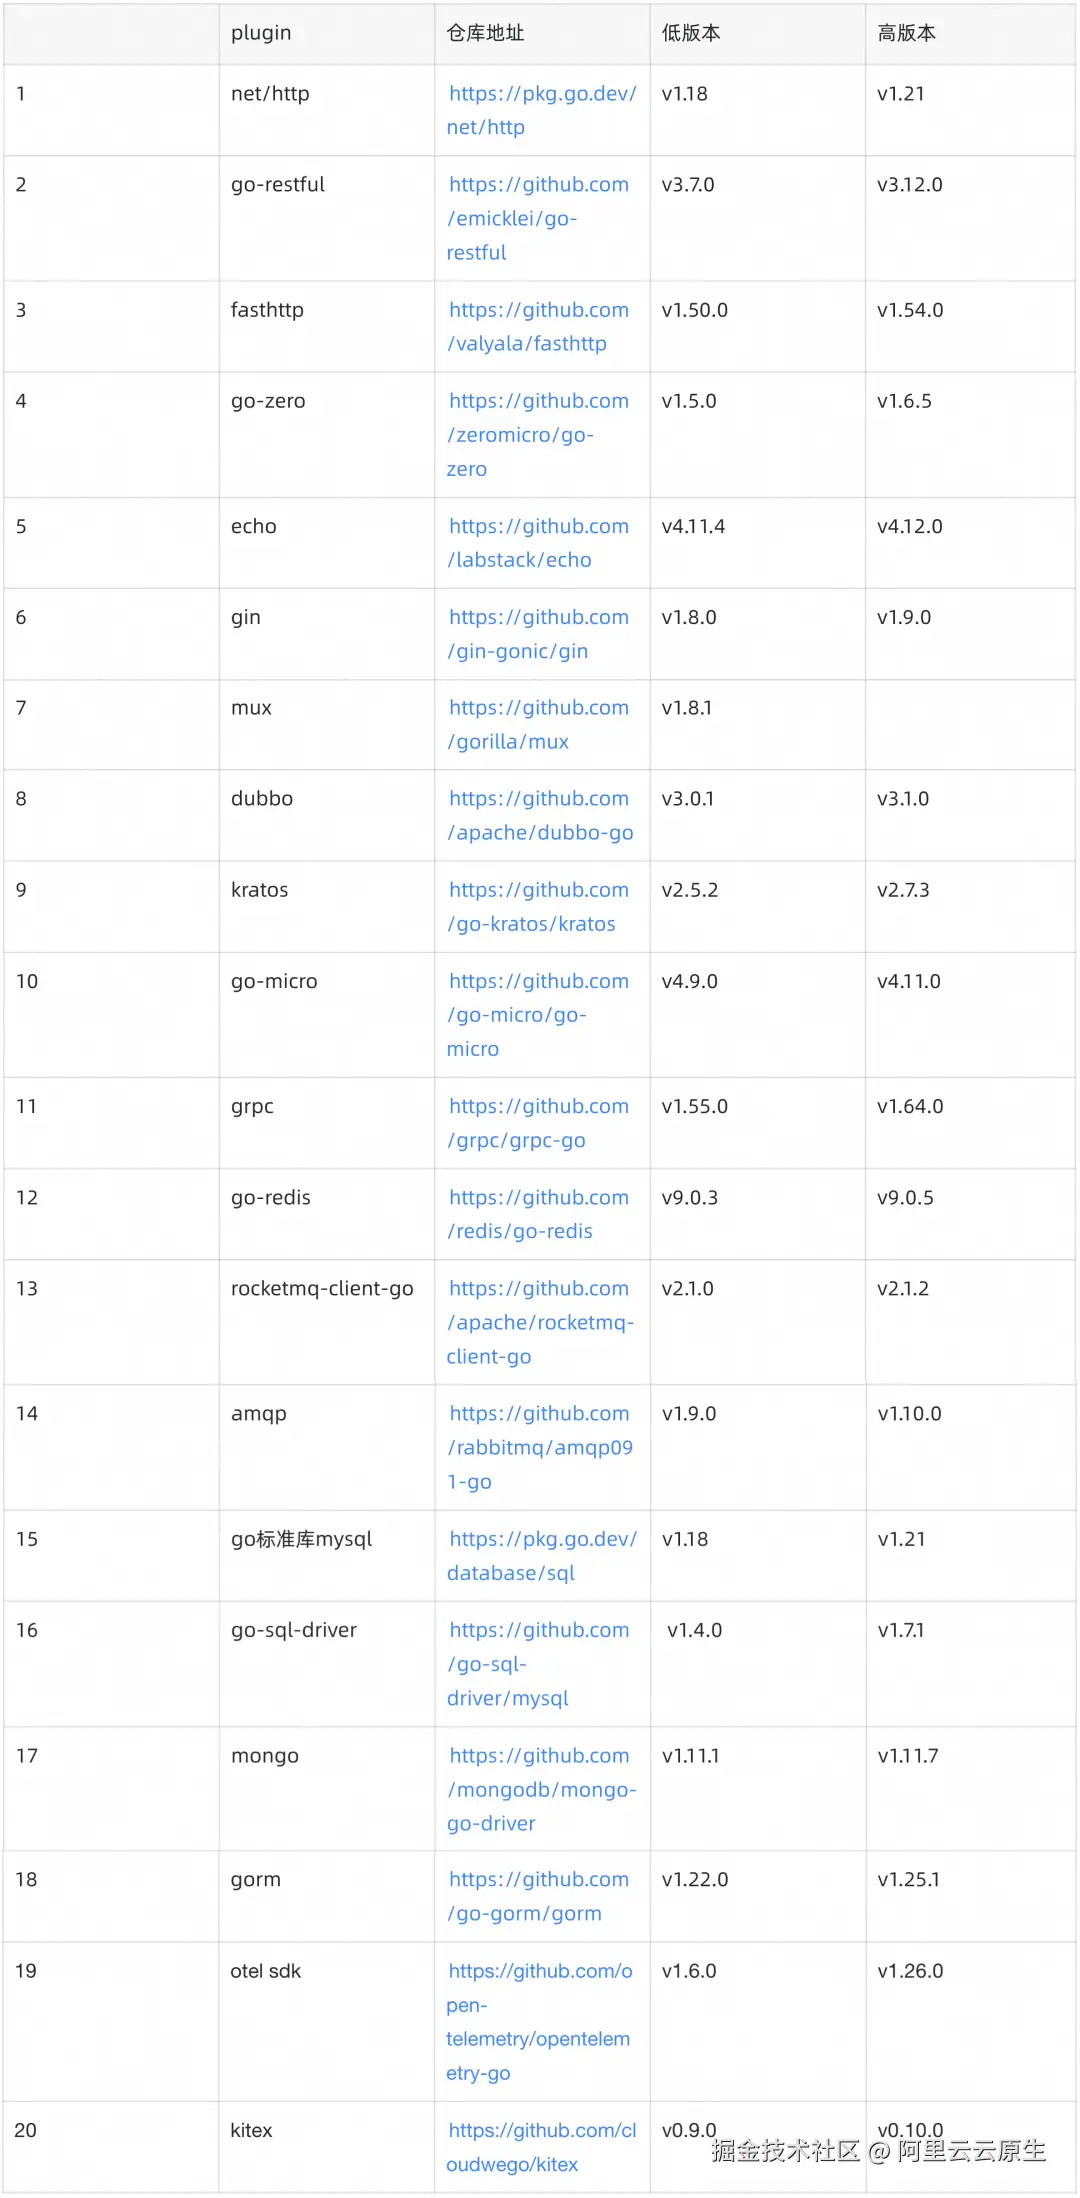The width and height of the screenshot is (1080, 2198).
Task: Open the zeromicro/go-zero repository link
Action: [x=538, y=434]
